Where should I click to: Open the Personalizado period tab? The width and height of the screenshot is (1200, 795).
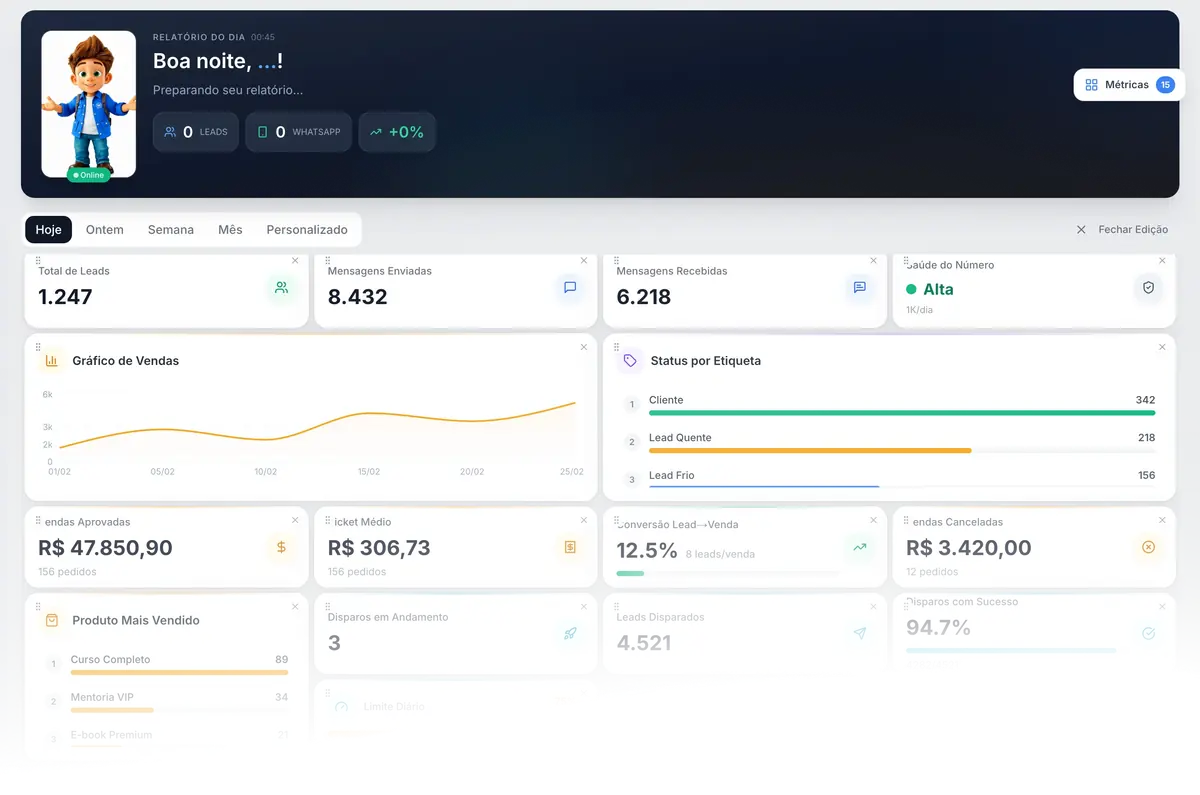307,229
